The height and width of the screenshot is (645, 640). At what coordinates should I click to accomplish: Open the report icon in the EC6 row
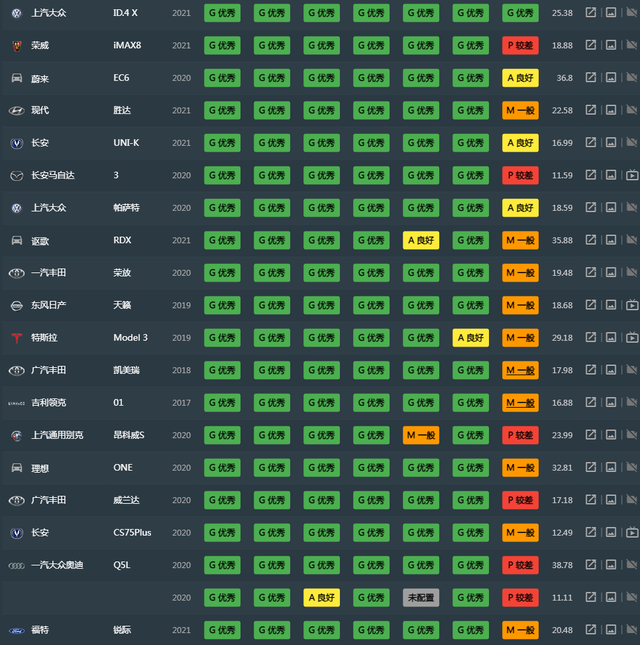pos(591,77)
